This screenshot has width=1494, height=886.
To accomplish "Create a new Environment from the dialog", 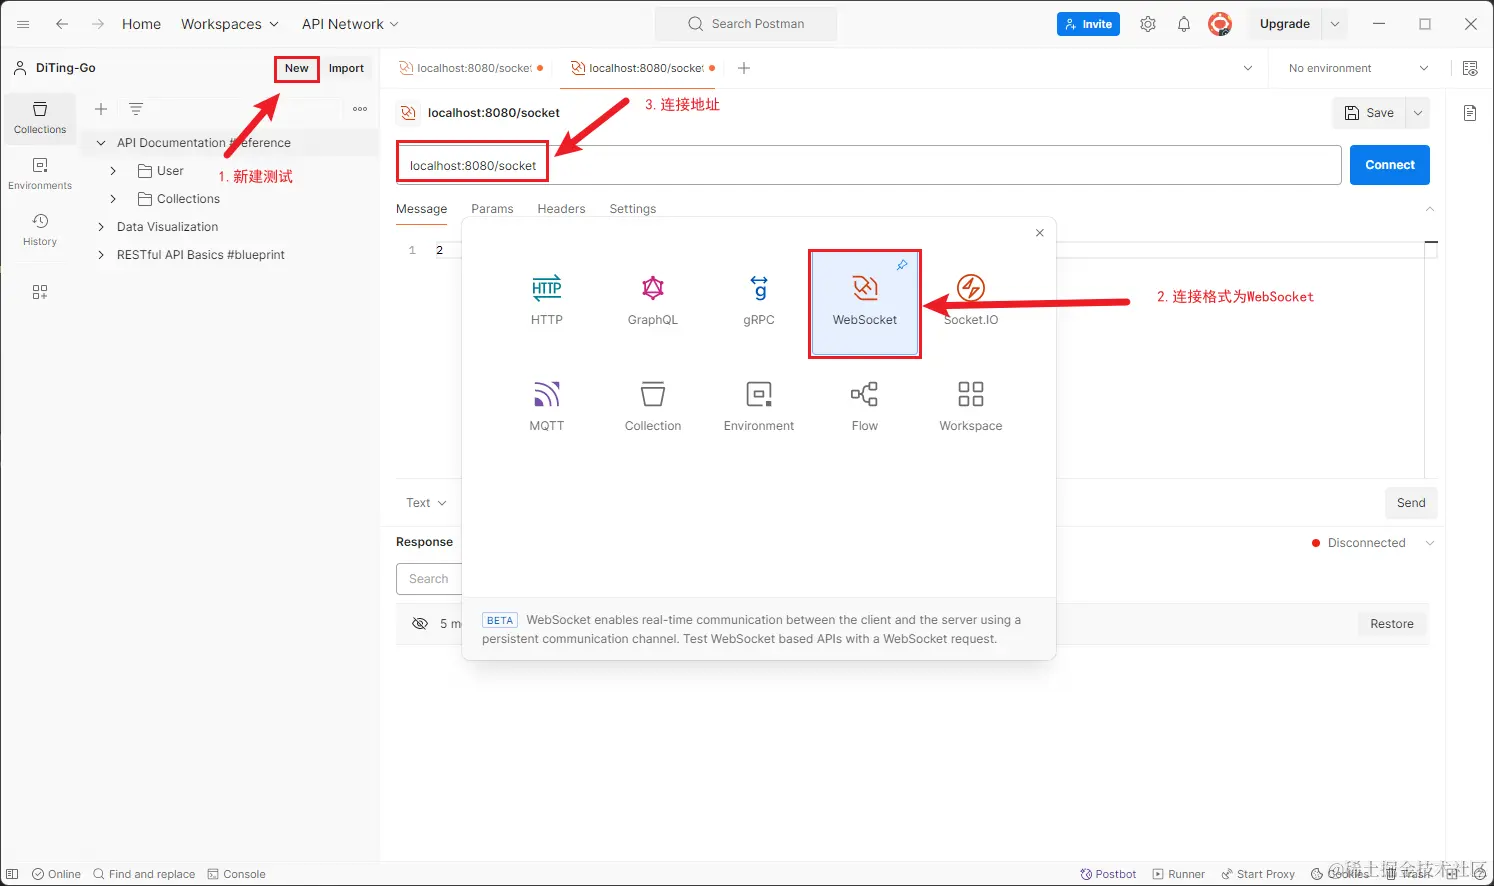I will coord(759,407).
